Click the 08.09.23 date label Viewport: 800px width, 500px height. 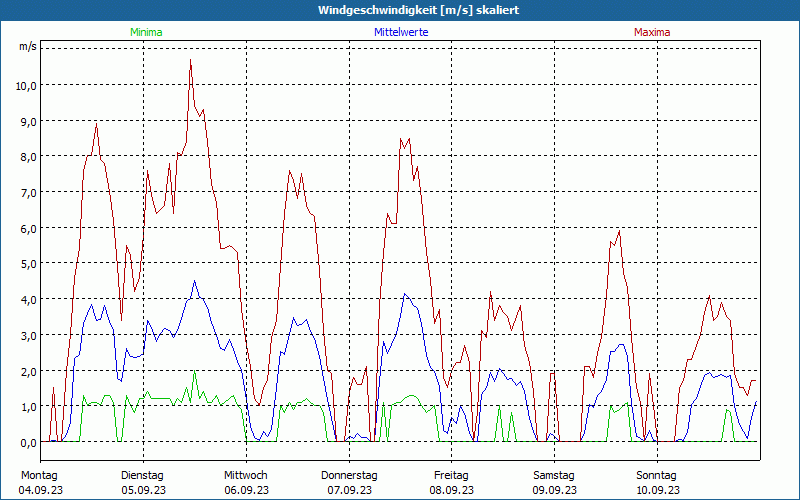pos(452,490)
